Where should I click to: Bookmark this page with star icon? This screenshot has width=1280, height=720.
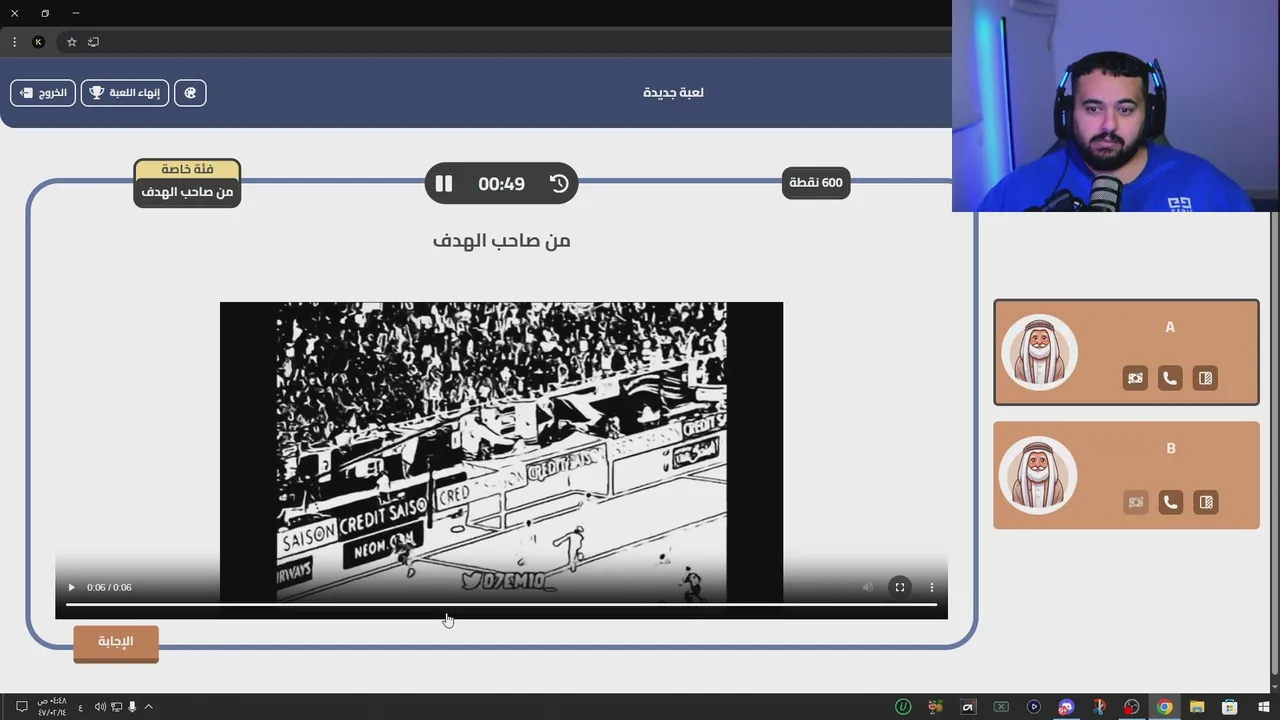point(71,42)
